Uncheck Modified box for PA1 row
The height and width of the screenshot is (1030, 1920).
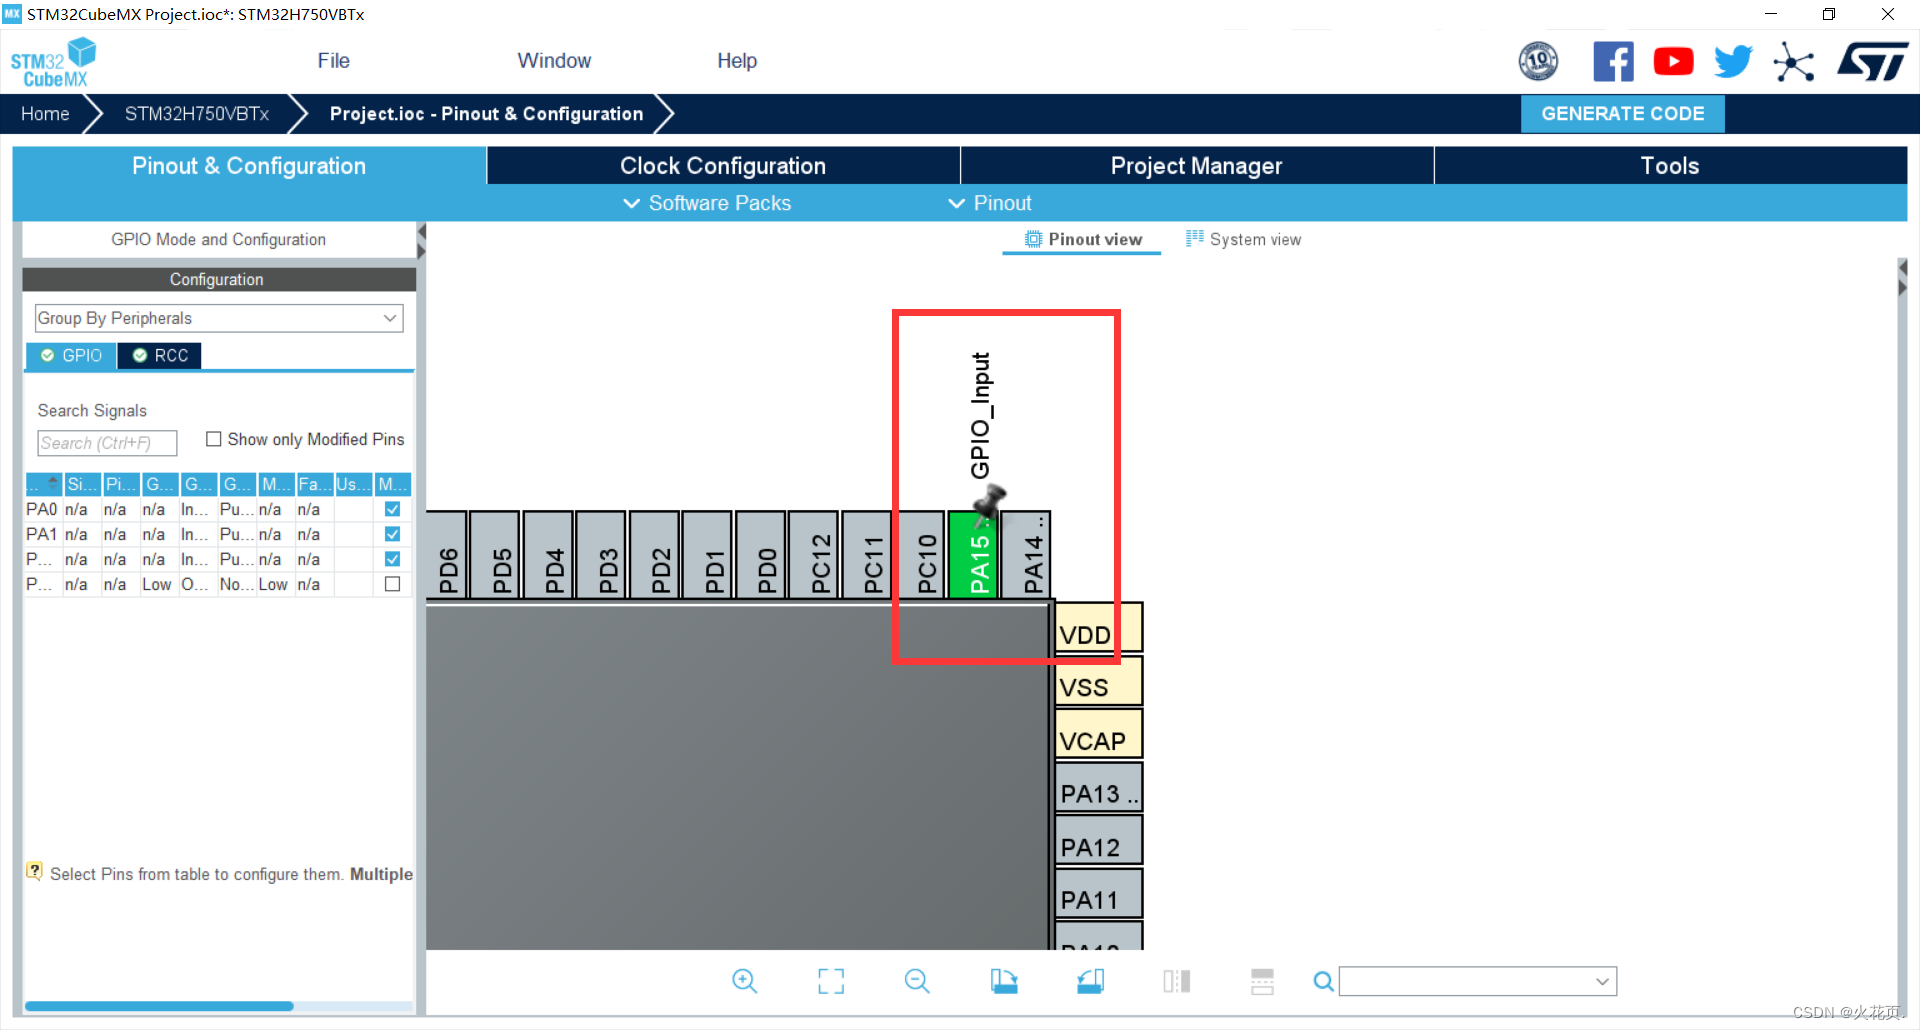[393, 534]
